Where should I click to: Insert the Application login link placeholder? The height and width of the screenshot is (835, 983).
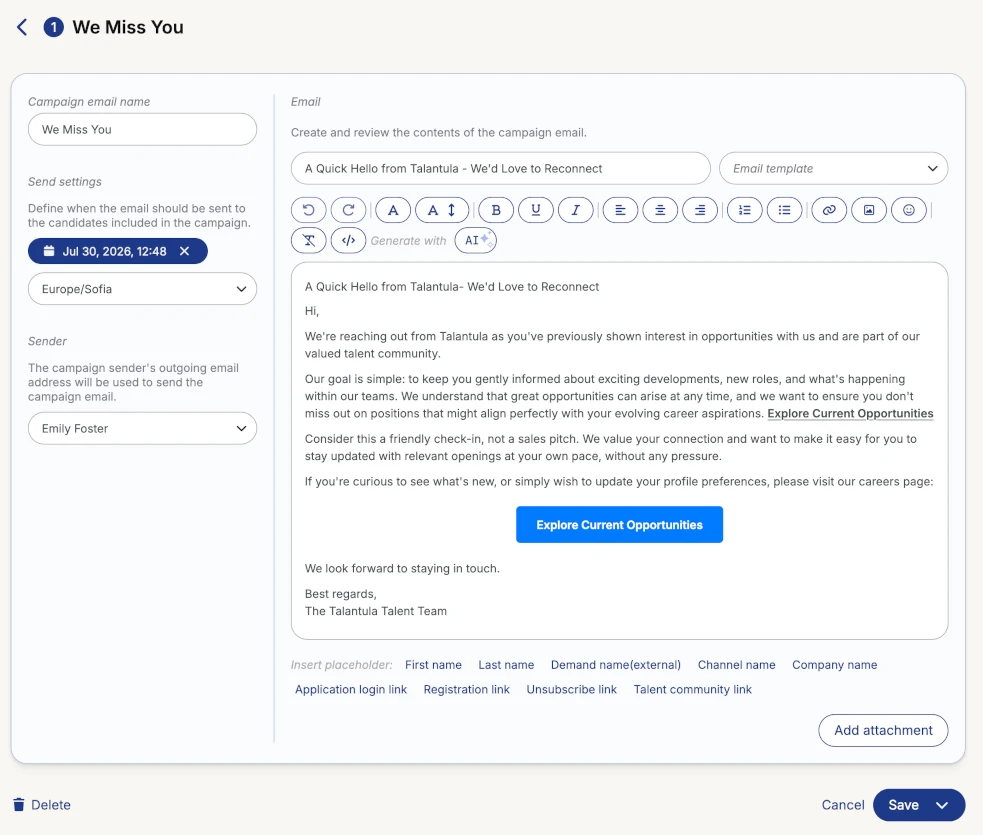click(x=351, y=690)
